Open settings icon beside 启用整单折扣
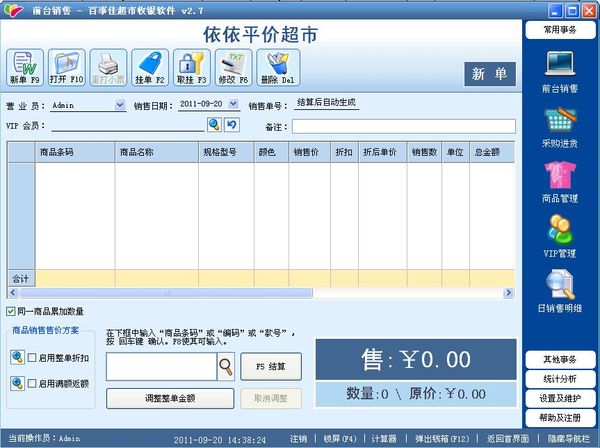This screenshot has height=448, width=600. [x=17, y=357]
